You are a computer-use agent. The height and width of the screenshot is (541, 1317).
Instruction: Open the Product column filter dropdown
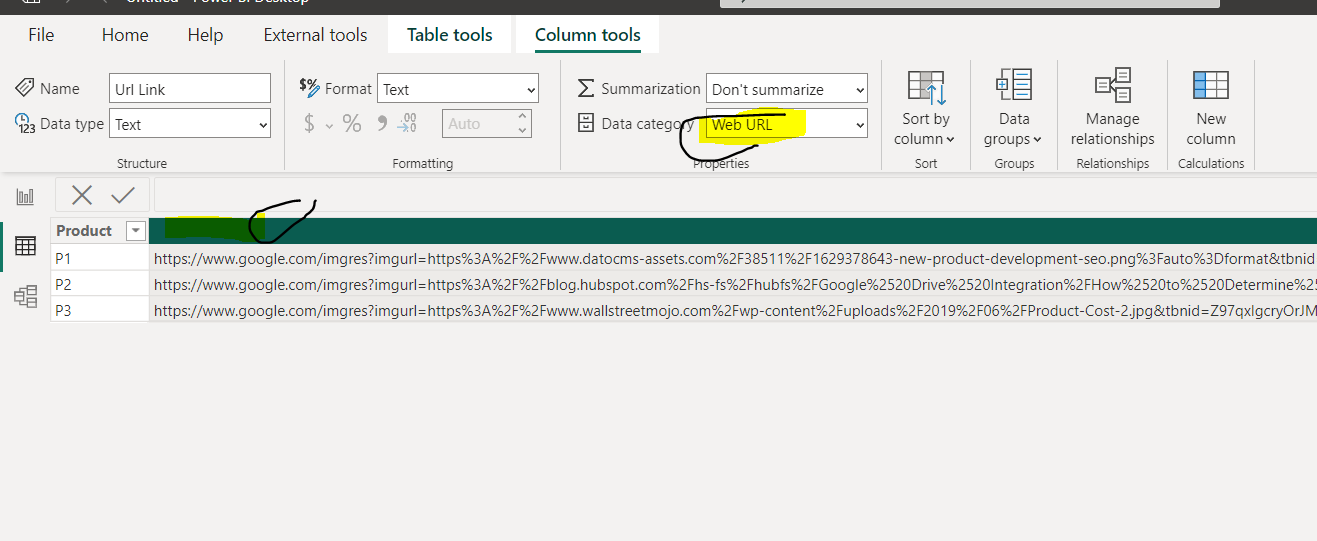(x=136, y=231)
